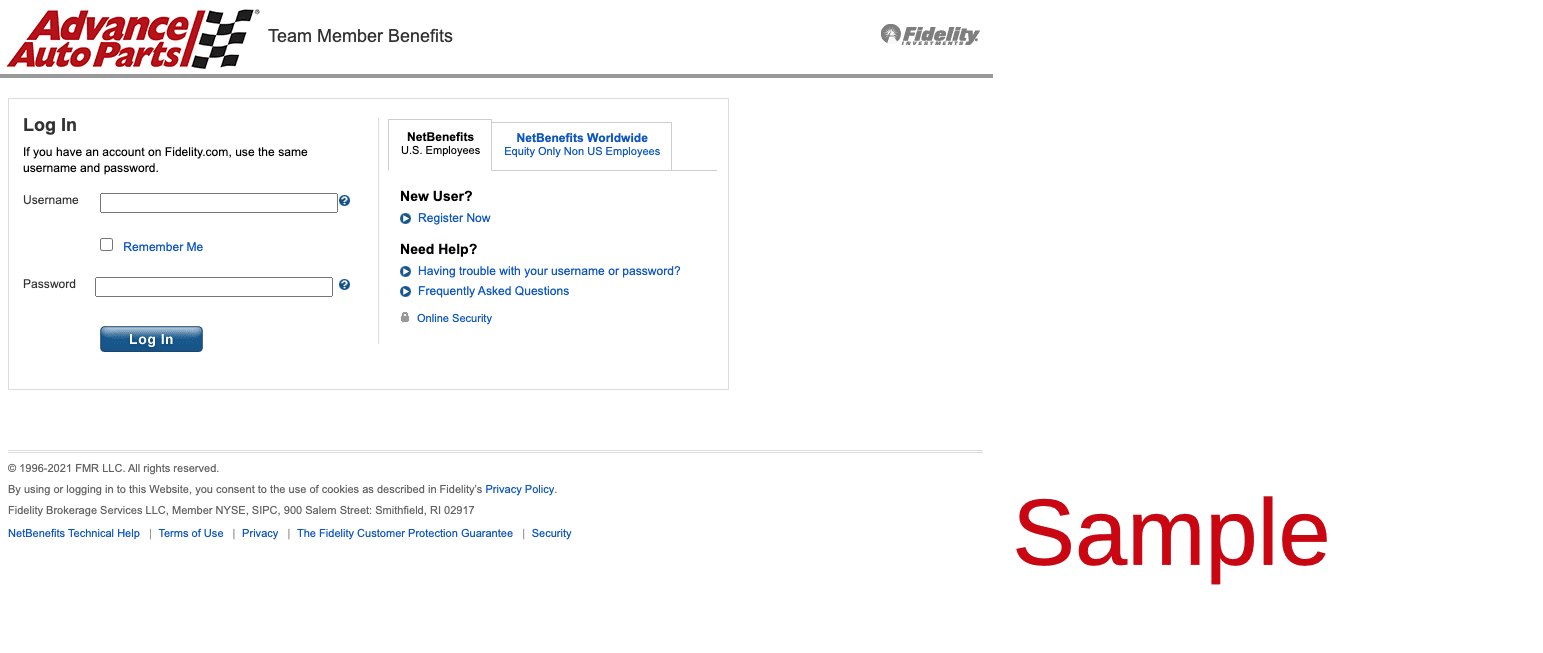Image resolution: width=1543 pixels, height=653 pixels.
Task: Select the NetBenefits U.S. Employees tab
Action: pos(440,144)
